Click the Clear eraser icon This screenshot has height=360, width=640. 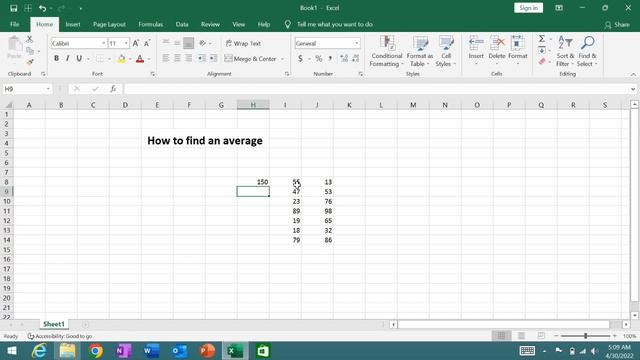(x=542, y=62)
